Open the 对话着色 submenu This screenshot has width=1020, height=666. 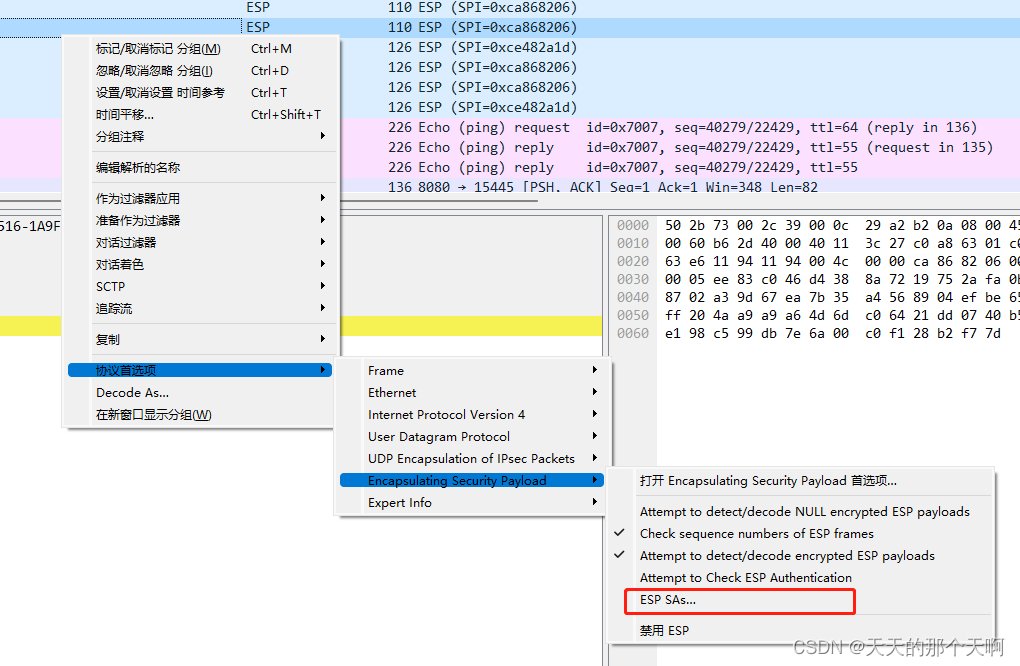tap(120, 265)
